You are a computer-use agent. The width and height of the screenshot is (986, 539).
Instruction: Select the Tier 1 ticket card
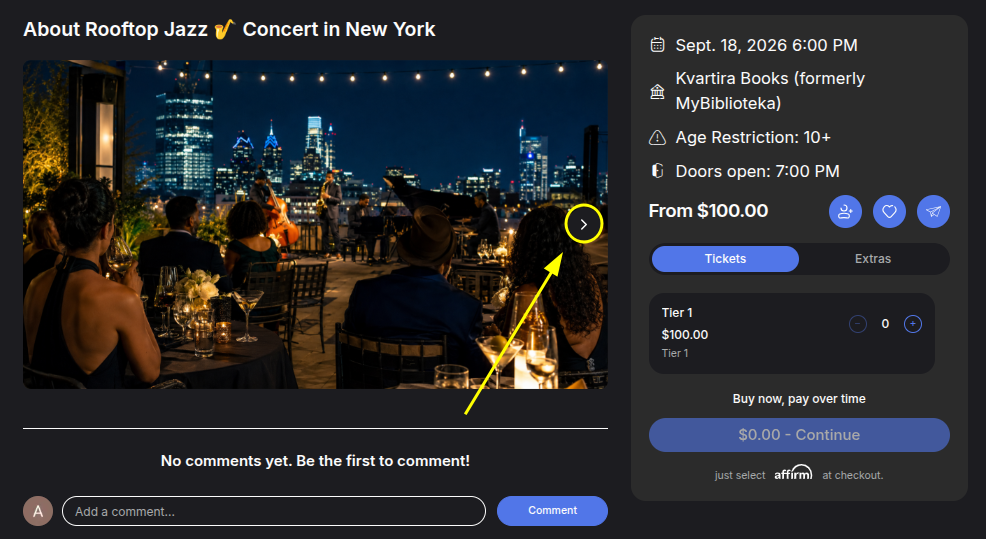click(x=792, y=333)
